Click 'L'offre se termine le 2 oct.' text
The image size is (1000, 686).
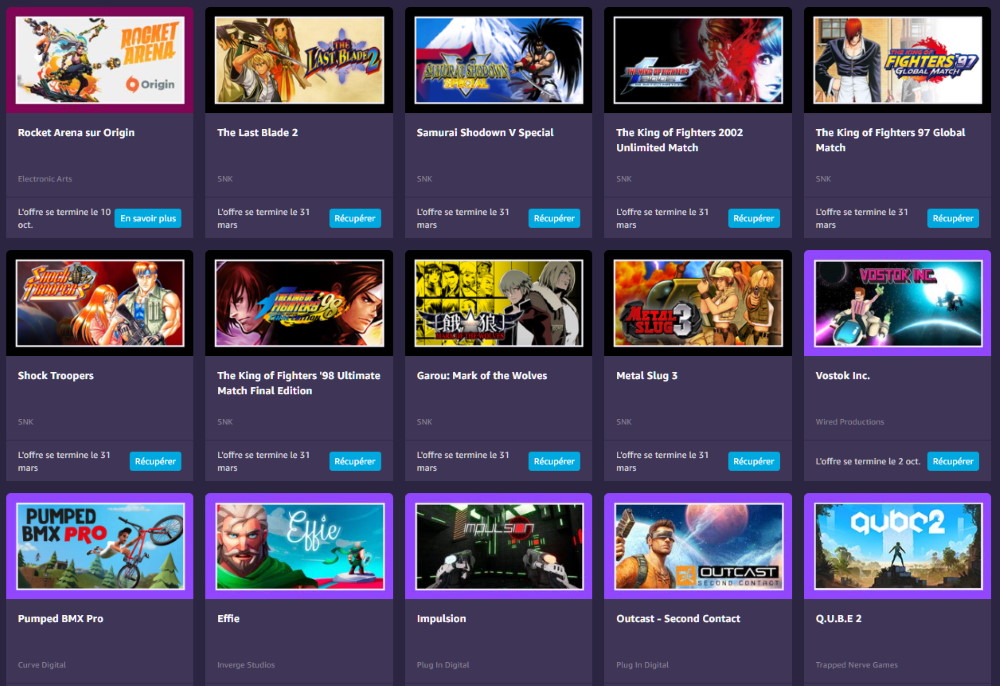(867, 461)
